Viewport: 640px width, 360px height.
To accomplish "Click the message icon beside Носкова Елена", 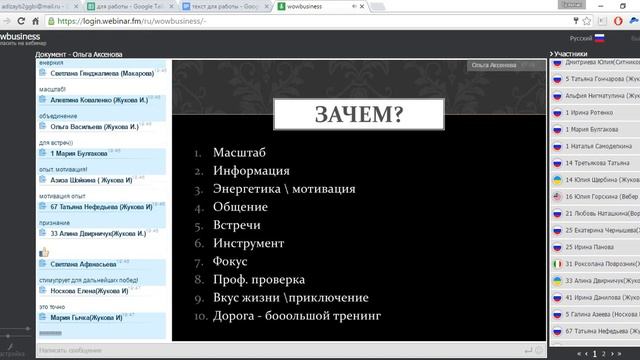I will point(42,290).
